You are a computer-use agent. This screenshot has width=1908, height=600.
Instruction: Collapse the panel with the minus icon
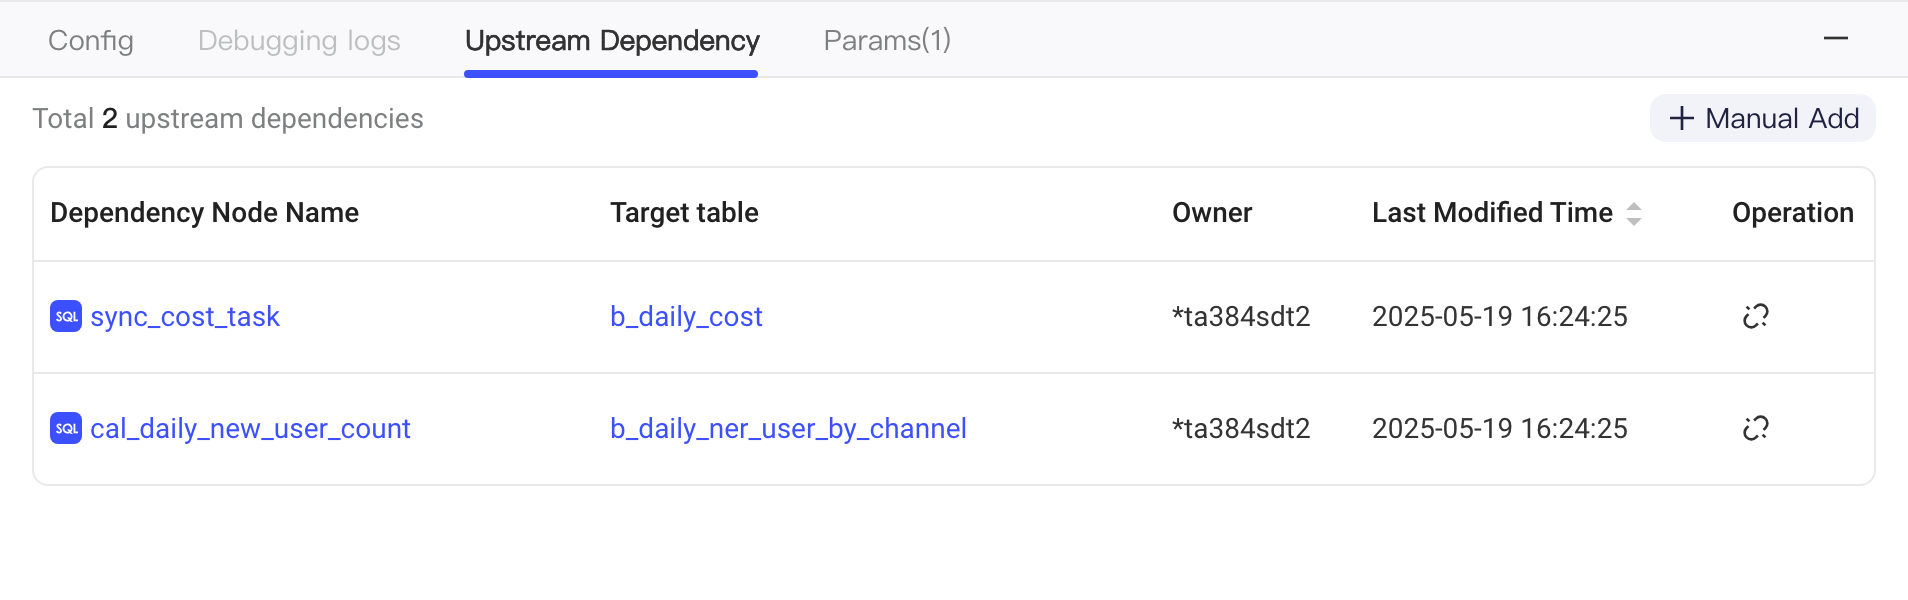coord(1836,39)
